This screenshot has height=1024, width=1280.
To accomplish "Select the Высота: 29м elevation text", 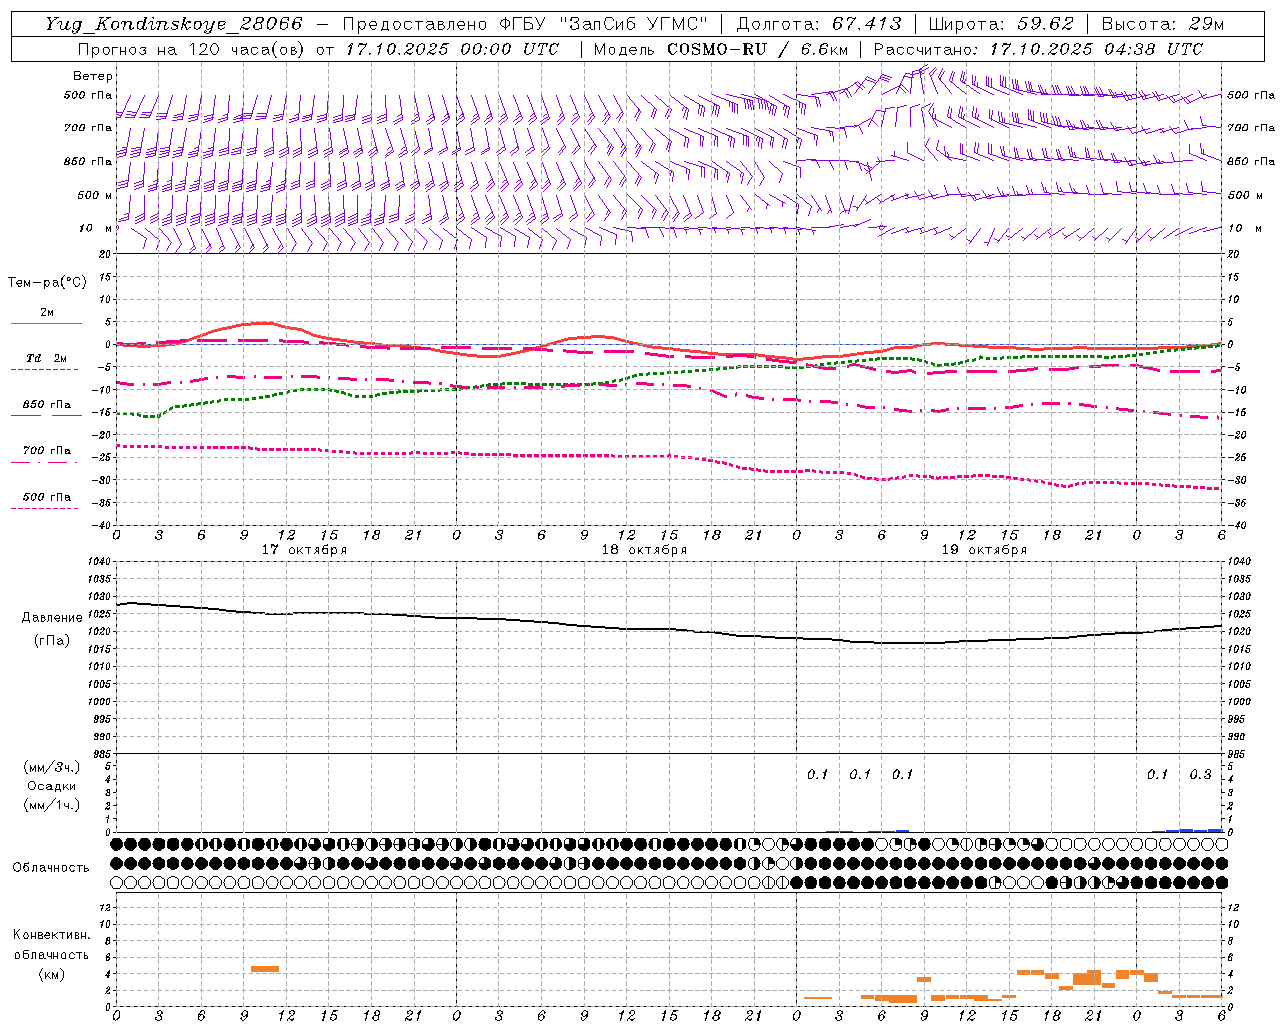I will tap(1163, 24).
